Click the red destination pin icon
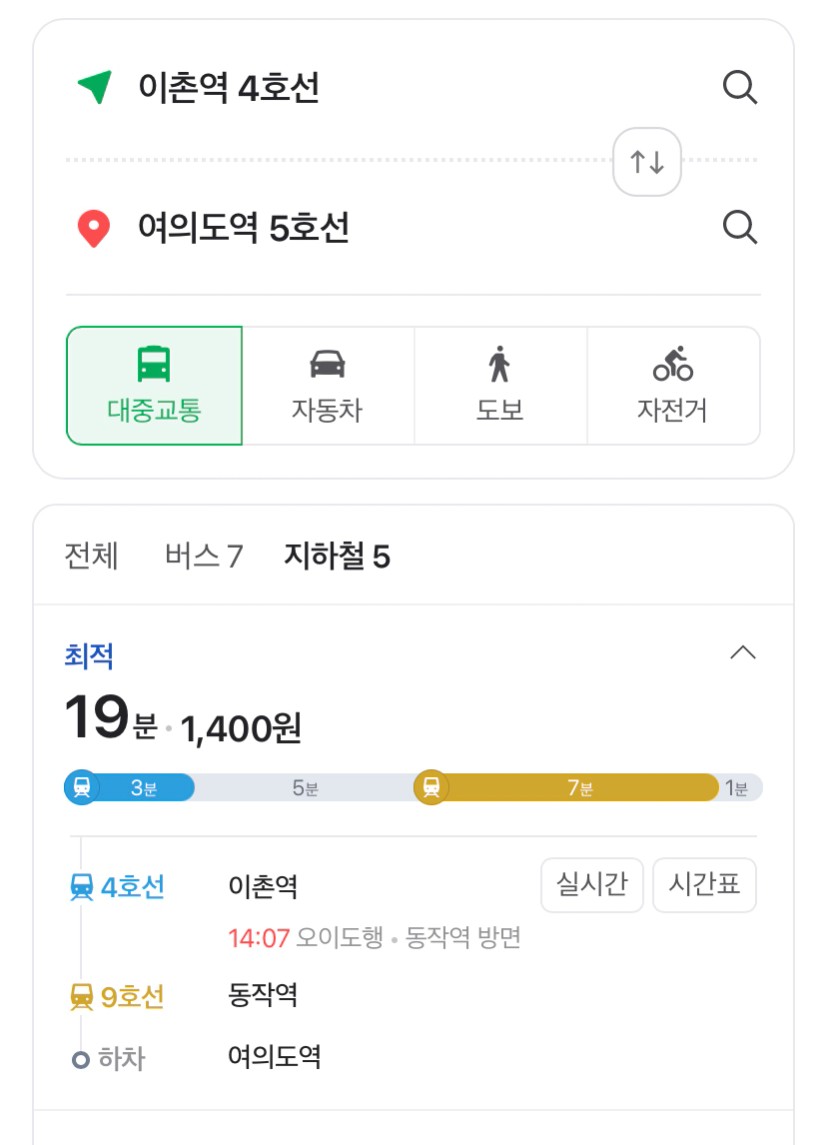Image resolution: width=827 pixels, height=1145 pixels. coord(93,229)
